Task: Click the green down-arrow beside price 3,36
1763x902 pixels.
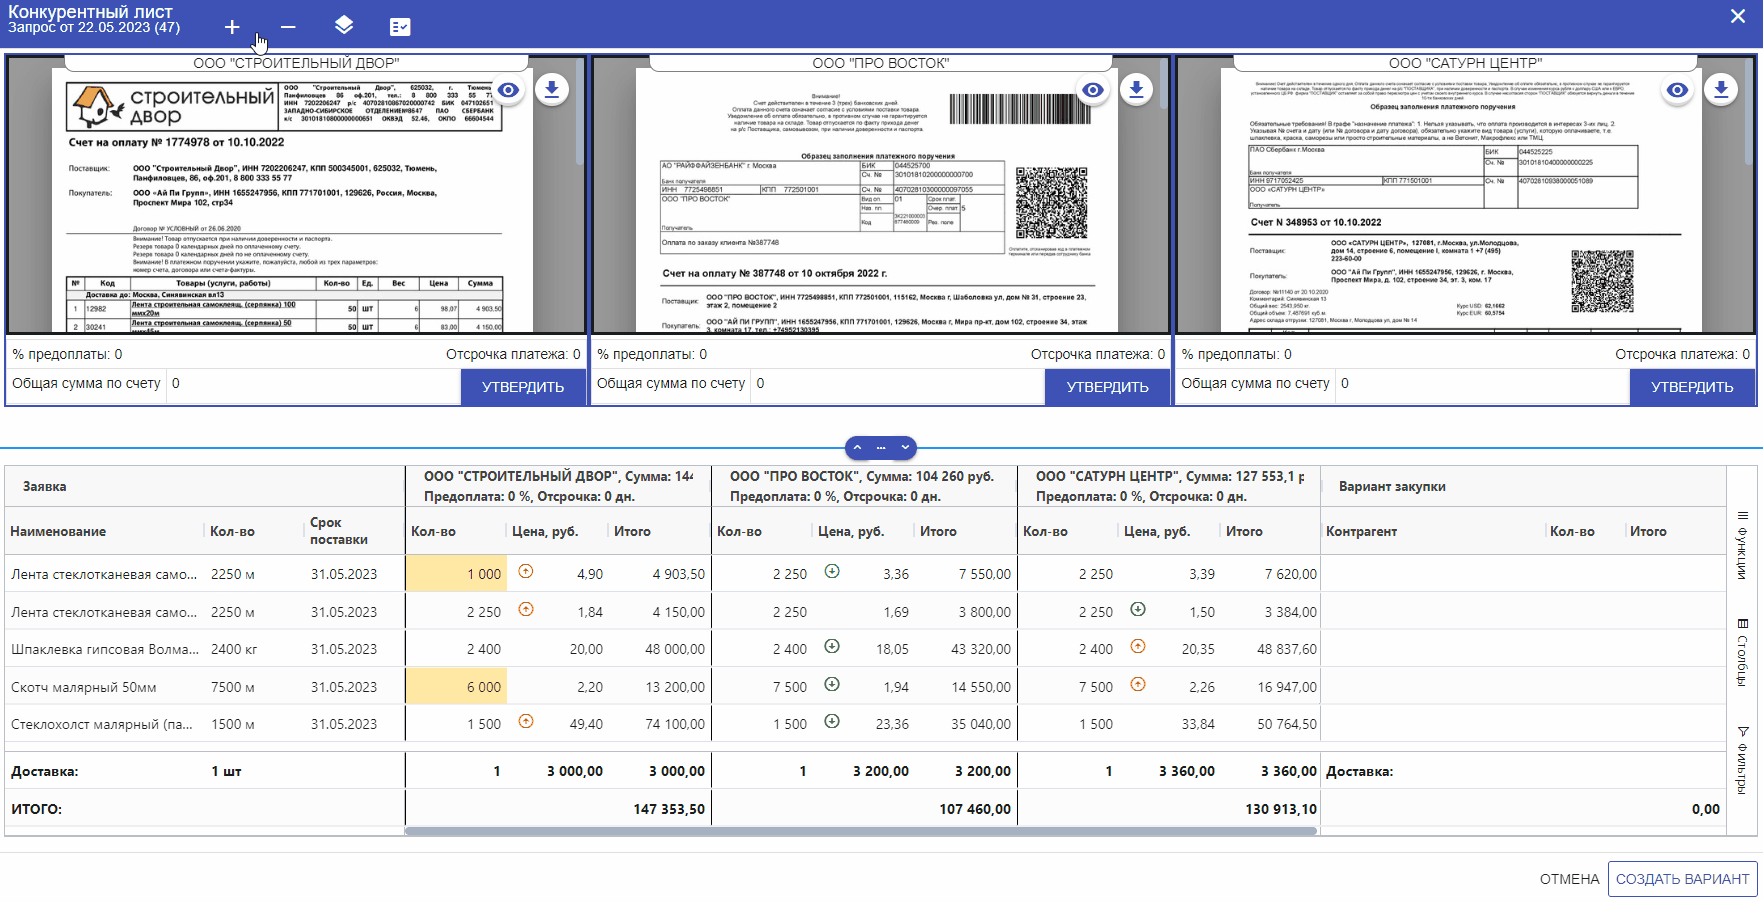Action: click(x=832, y=572)
